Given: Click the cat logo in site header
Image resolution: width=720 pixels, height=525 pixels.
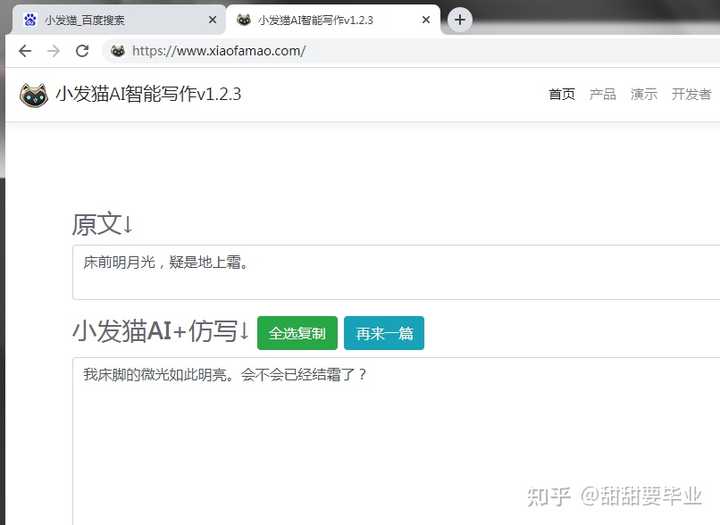Looking at the screenshot, I should point(34,95).
